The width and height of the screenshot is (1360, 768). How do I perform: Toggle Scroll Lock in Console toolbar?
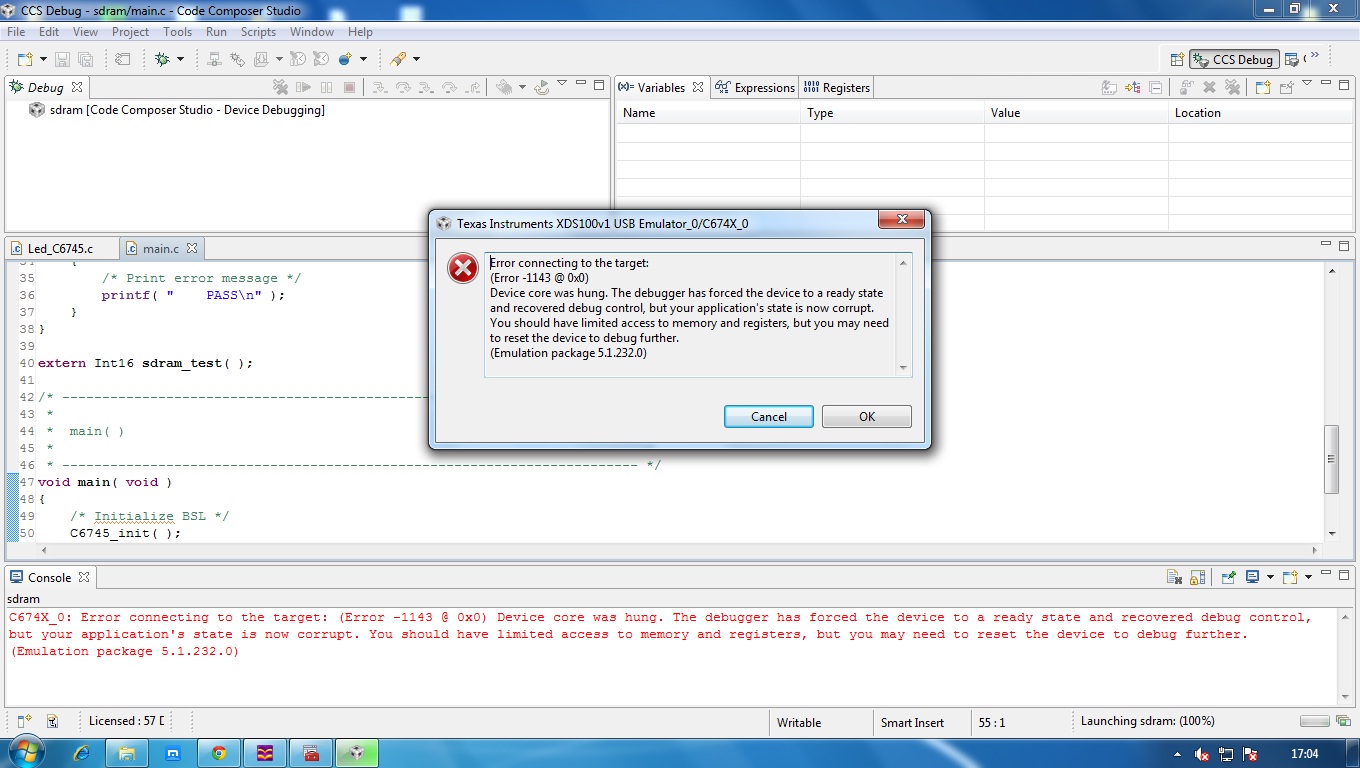[x=1198, y=577]
